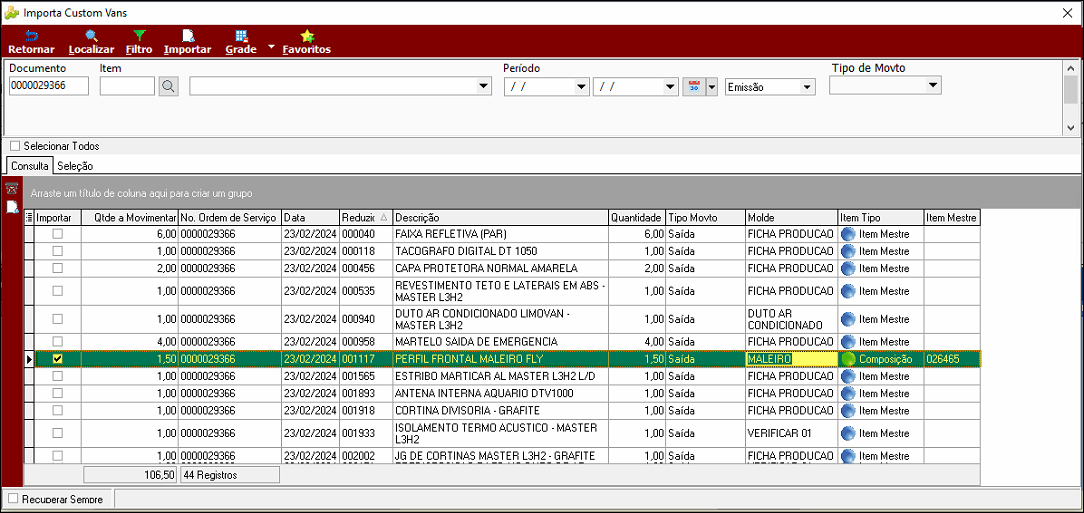Switch to the Seleção tab
Viewport: 1084px width, 513px height.
tap(75, 166)
